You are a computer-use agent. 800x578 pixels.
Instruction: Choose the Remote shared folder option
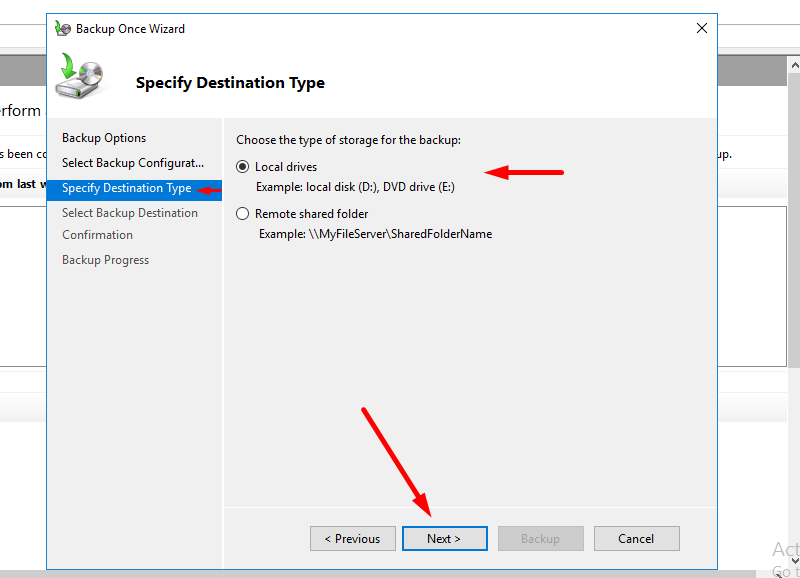pyautogui.click(x=243, y=214)
